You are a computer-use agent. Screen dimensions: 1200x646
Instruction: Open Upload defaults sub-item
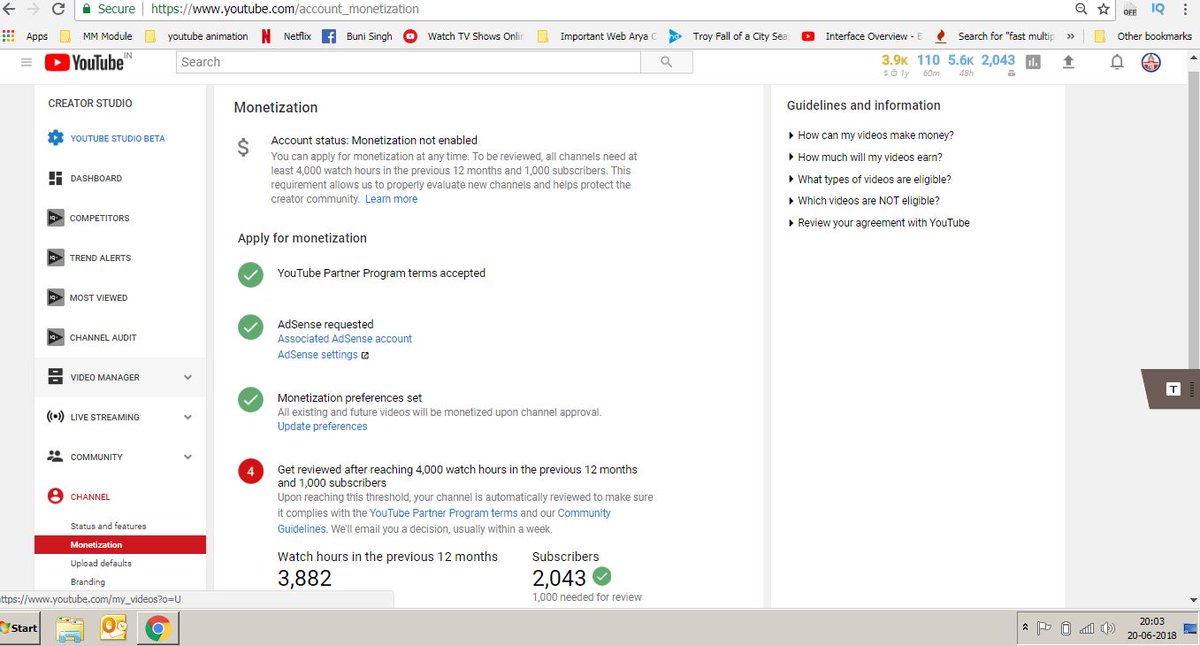[100, 563]
